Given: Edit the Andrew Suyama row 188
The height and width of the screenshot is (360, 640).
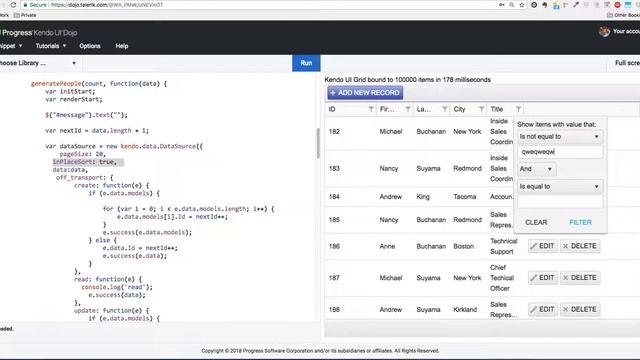Looking at the screenshot, I should point(542,309).
